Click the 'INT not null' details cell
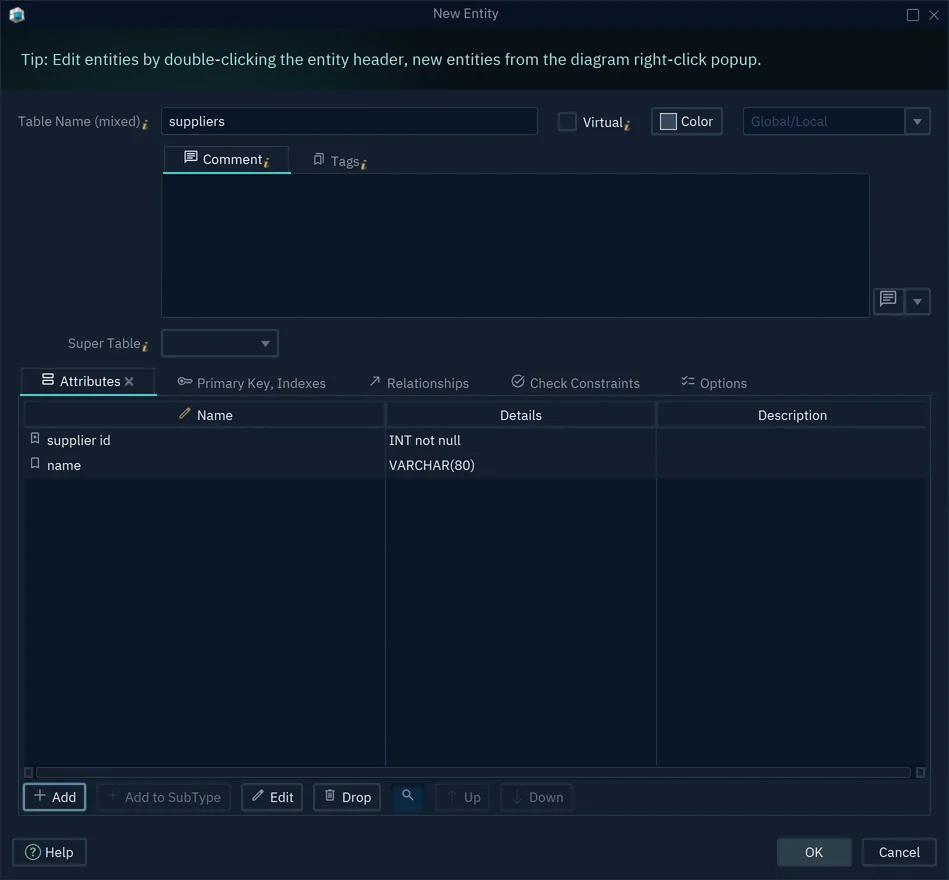The height and width of the screenshot is (880, 949). coord(520,440)
